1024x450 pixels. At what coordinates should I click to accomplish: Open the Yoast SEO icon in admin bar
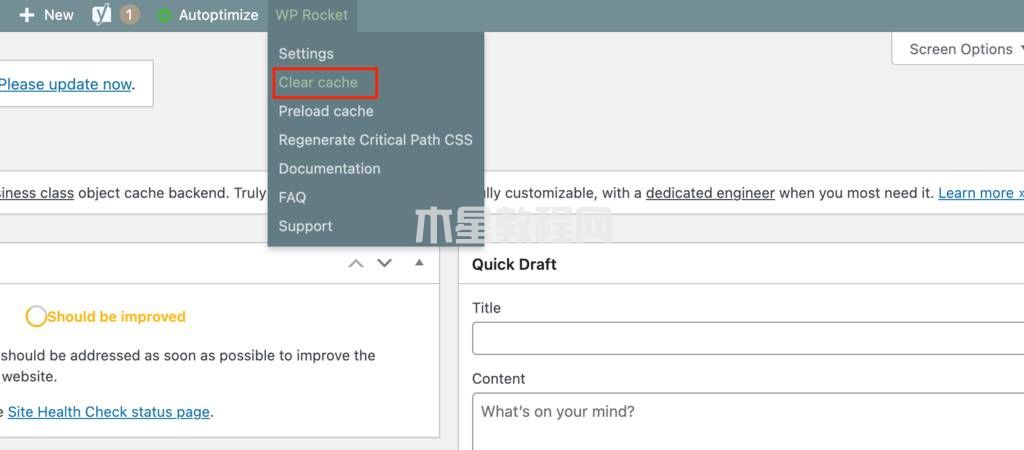(102, 15)
